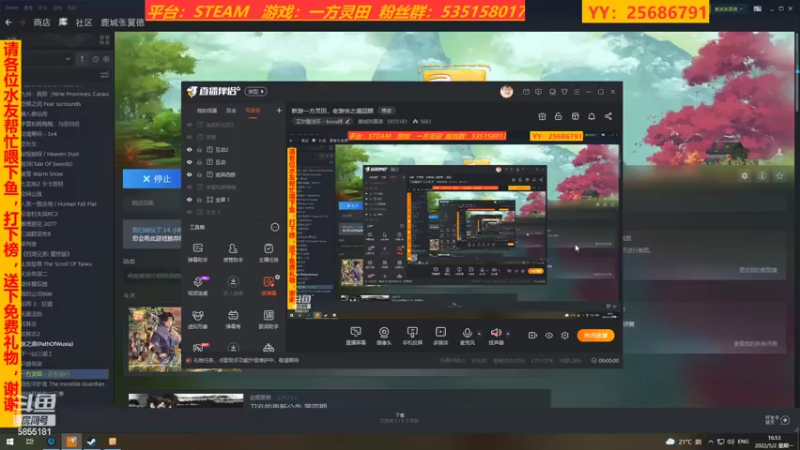The width and height of the screenshot is (800, 450).
Task: Show the hidden 文本 2 source
Action: point(189,212)
